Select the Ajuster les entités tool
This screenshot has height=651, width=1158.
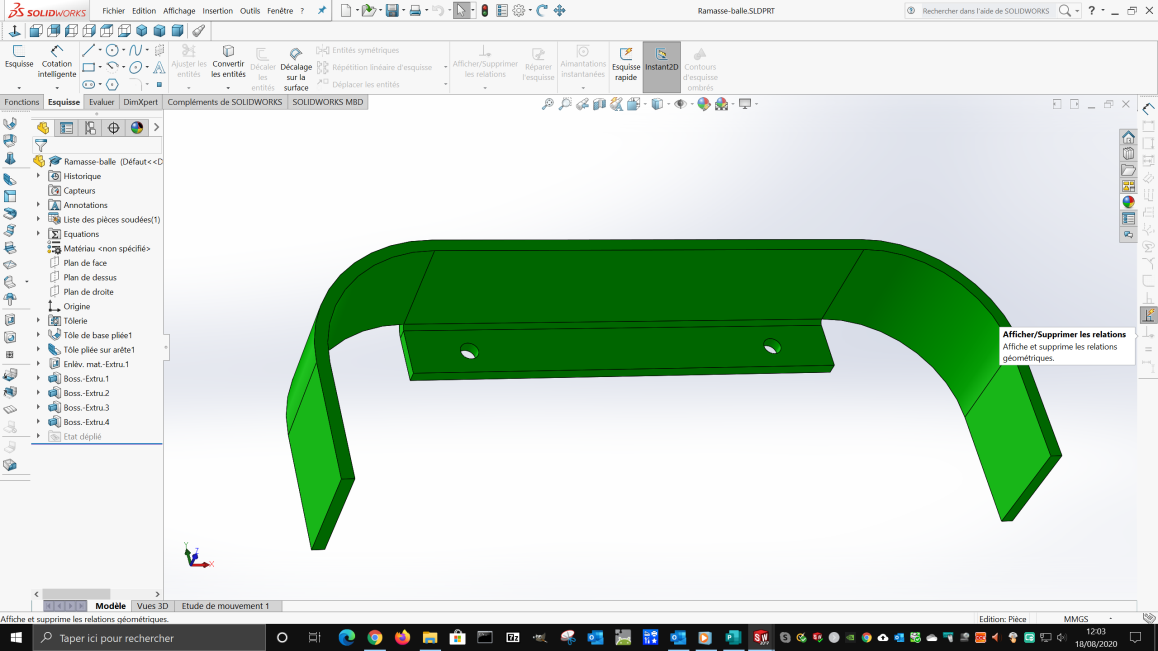(186, 63)
